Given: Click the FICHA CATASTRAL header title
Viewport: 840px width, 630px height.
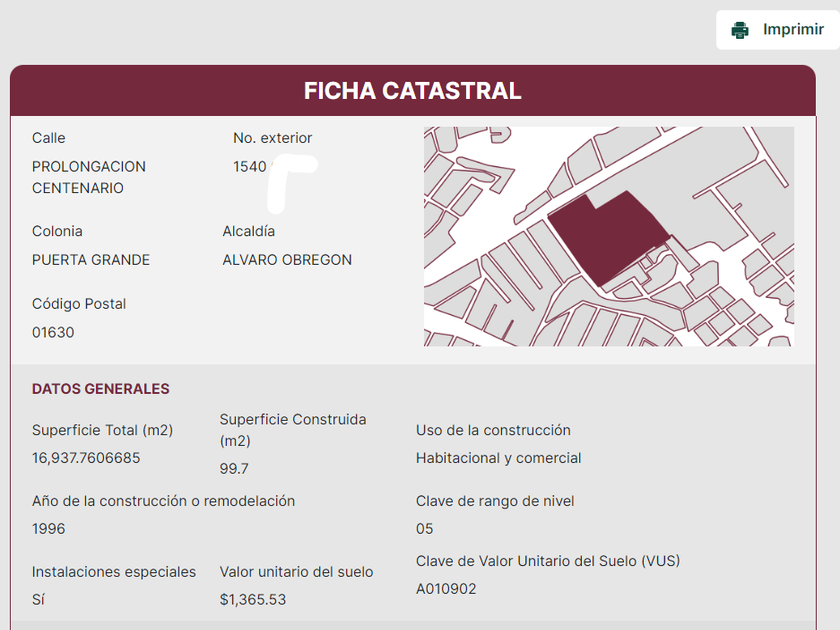Looking at the screenshot, I should (412, 91).
